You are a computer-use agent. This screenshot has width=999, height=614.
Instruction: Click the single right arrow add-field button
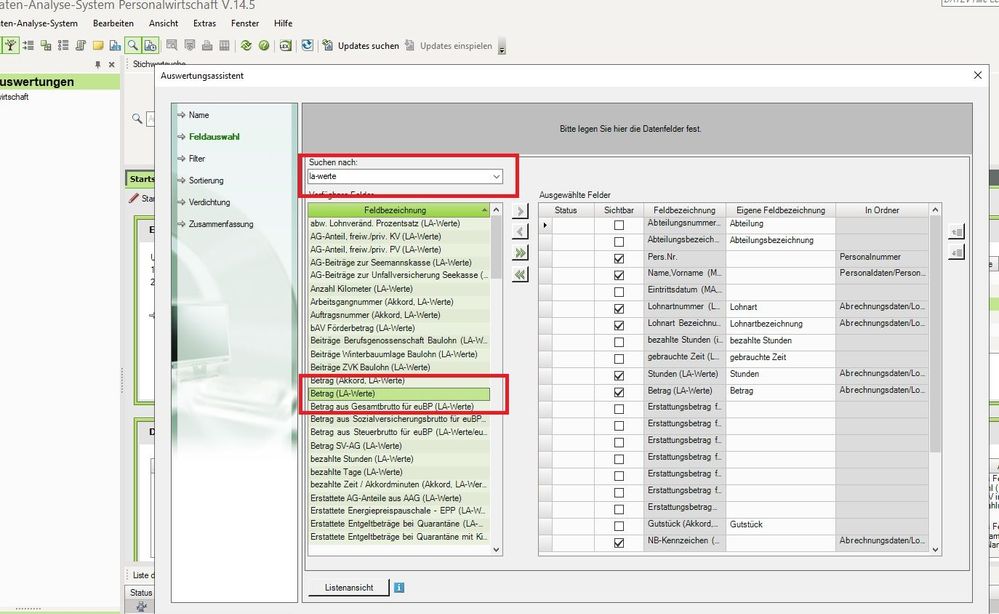click(520, 211)
